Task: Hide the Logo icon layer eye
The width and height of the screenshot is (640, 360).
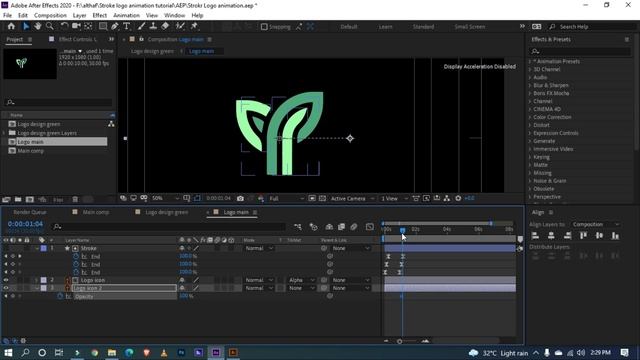Action: 6,280
